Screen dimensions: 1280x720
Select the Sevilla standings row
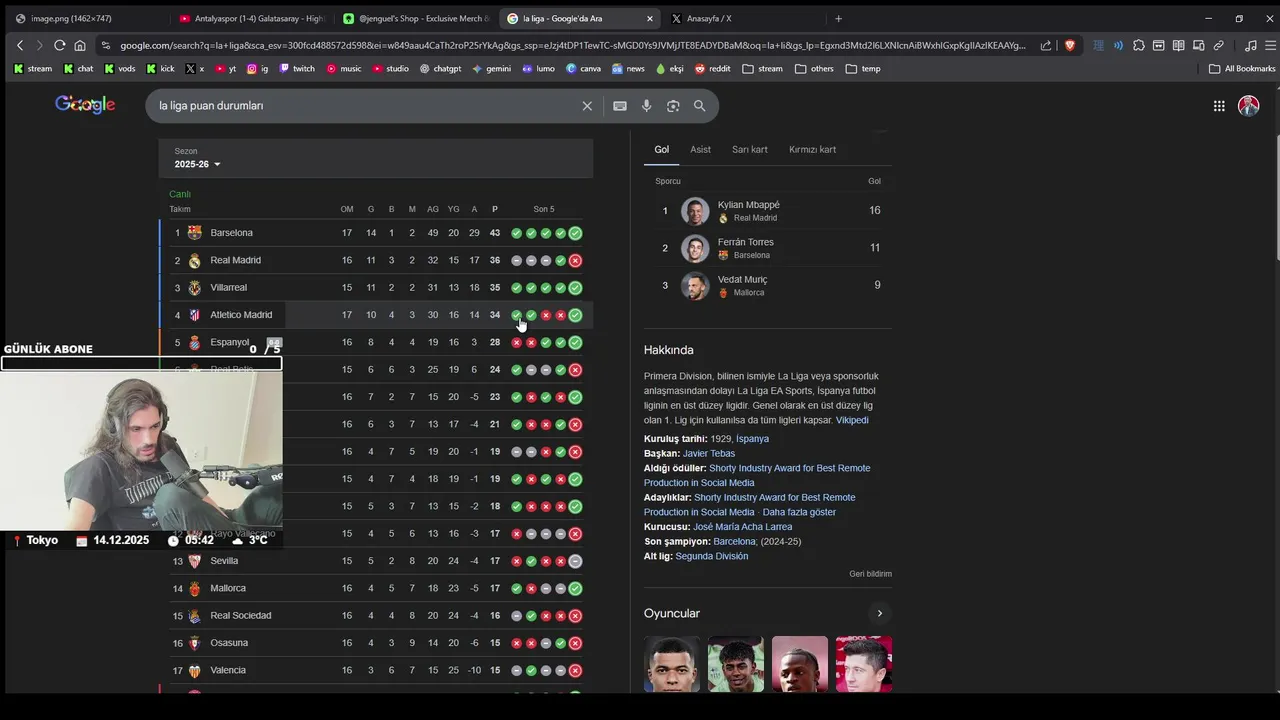(x=376, y=561)
